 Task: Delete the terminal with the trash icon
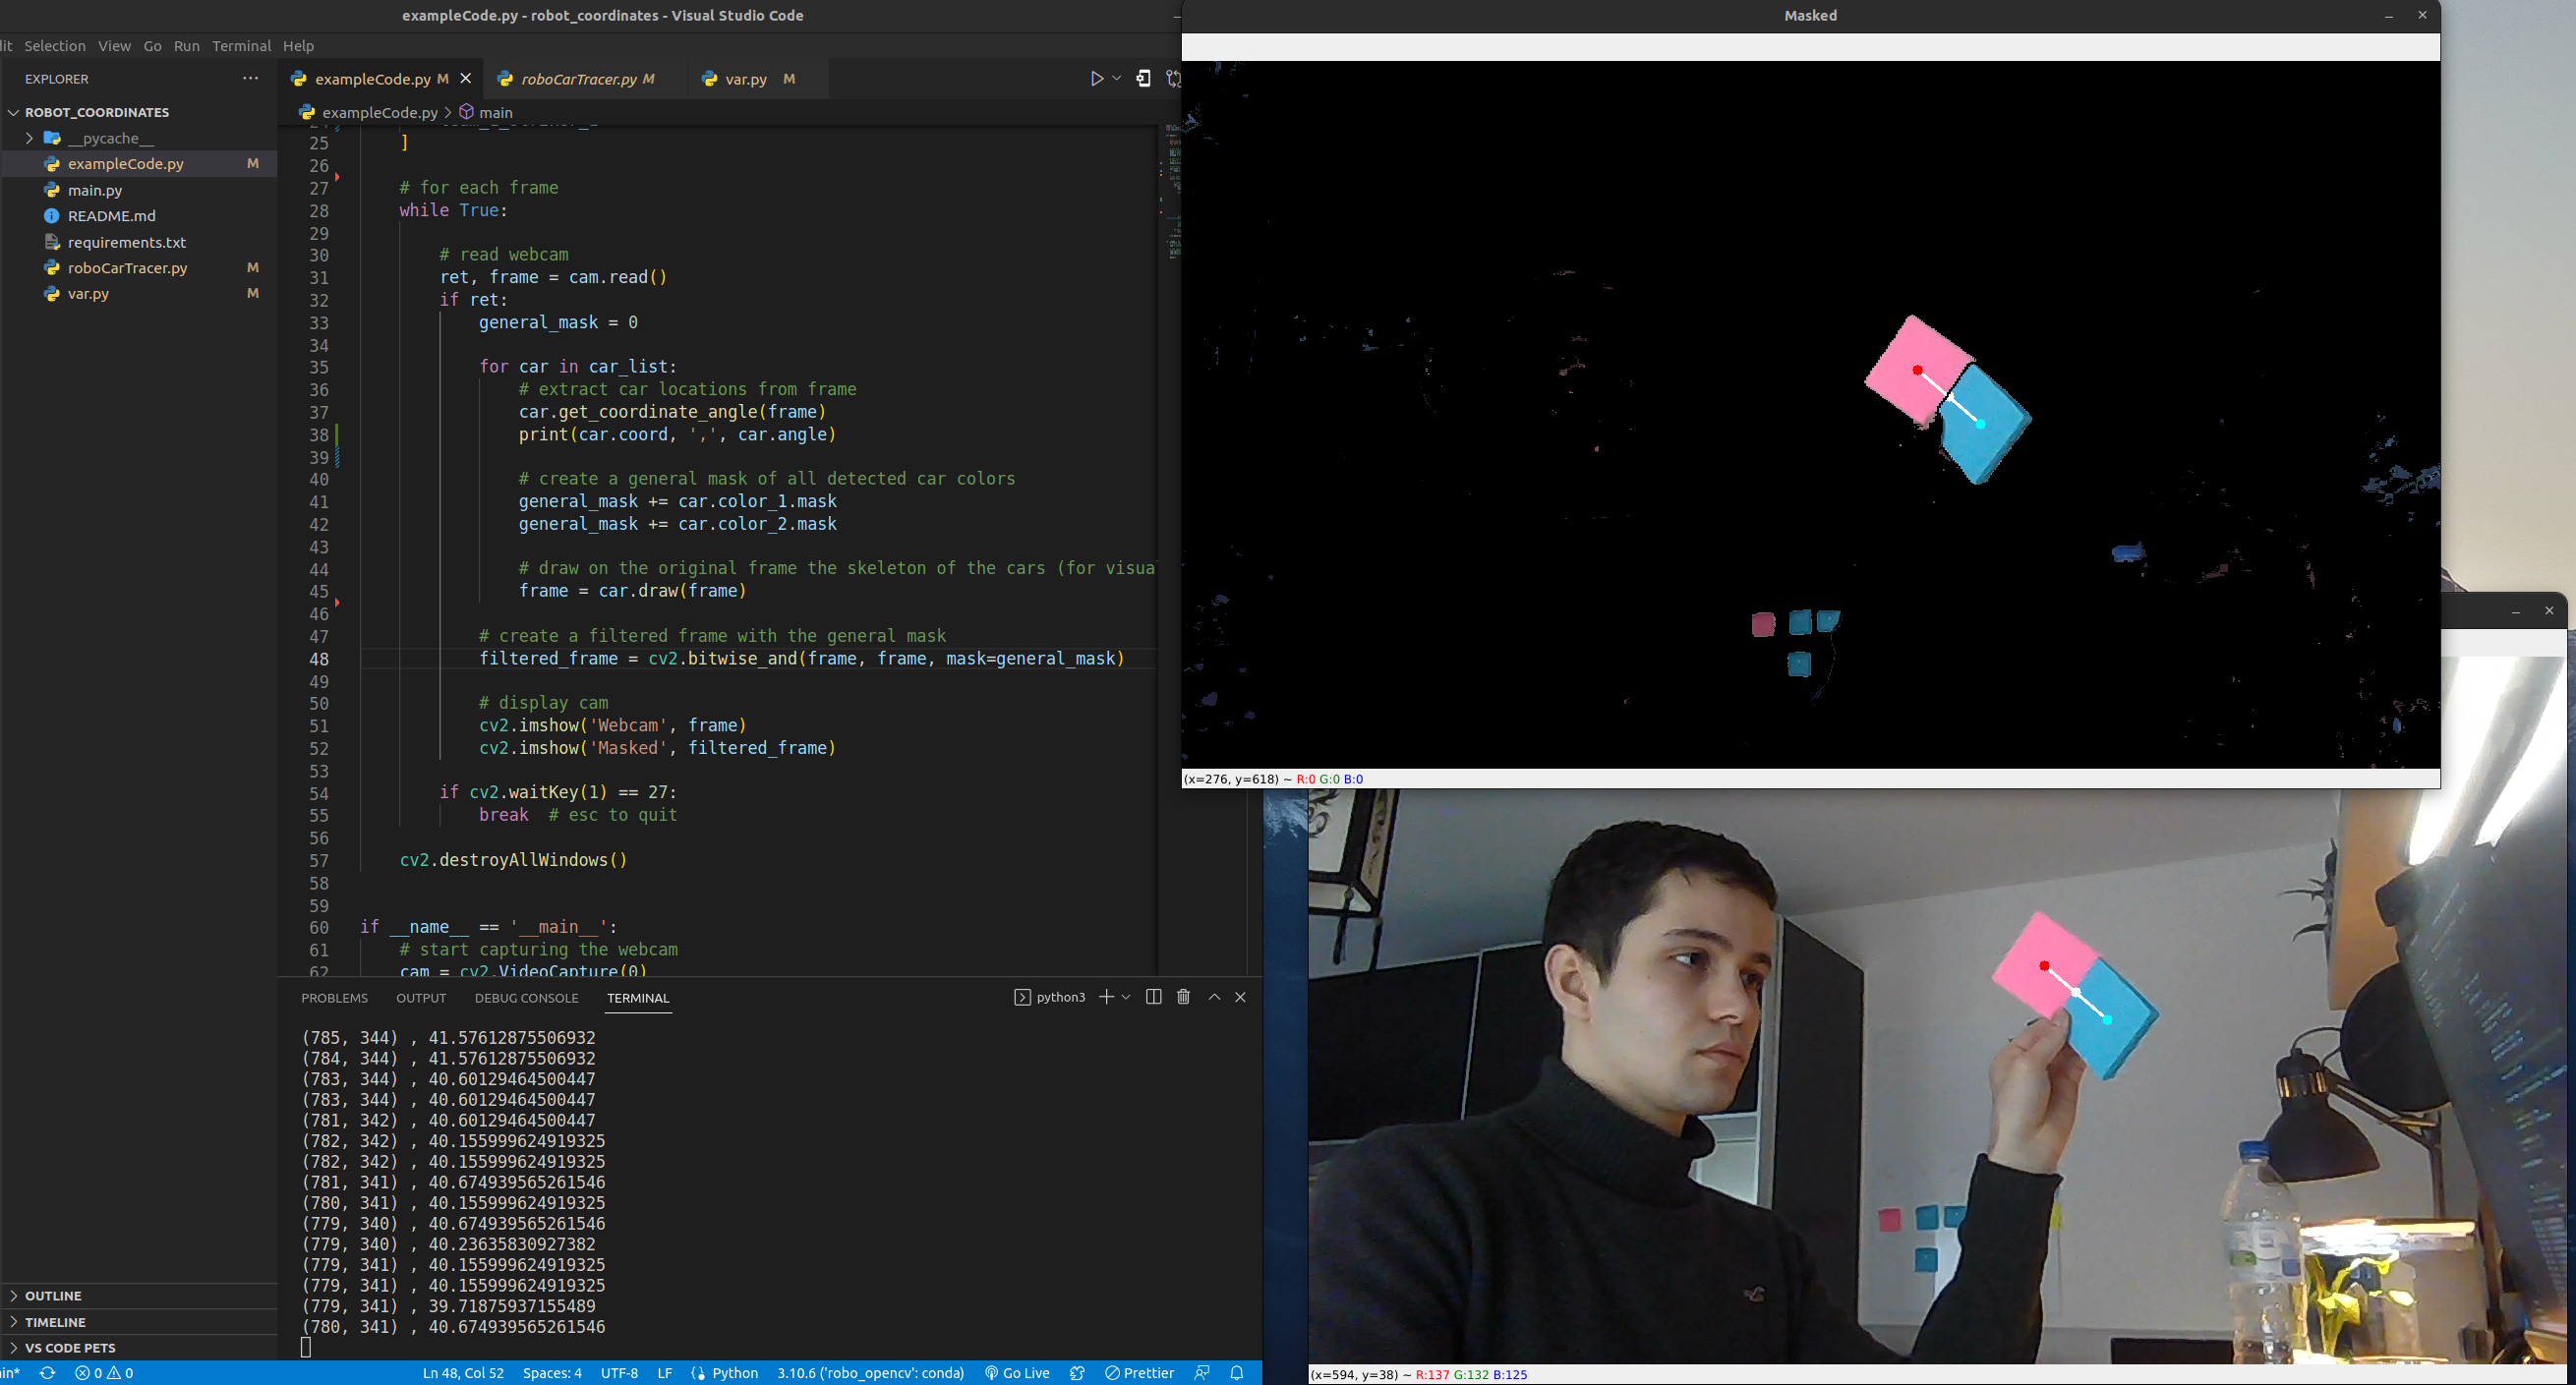(x=1183, y=997)
